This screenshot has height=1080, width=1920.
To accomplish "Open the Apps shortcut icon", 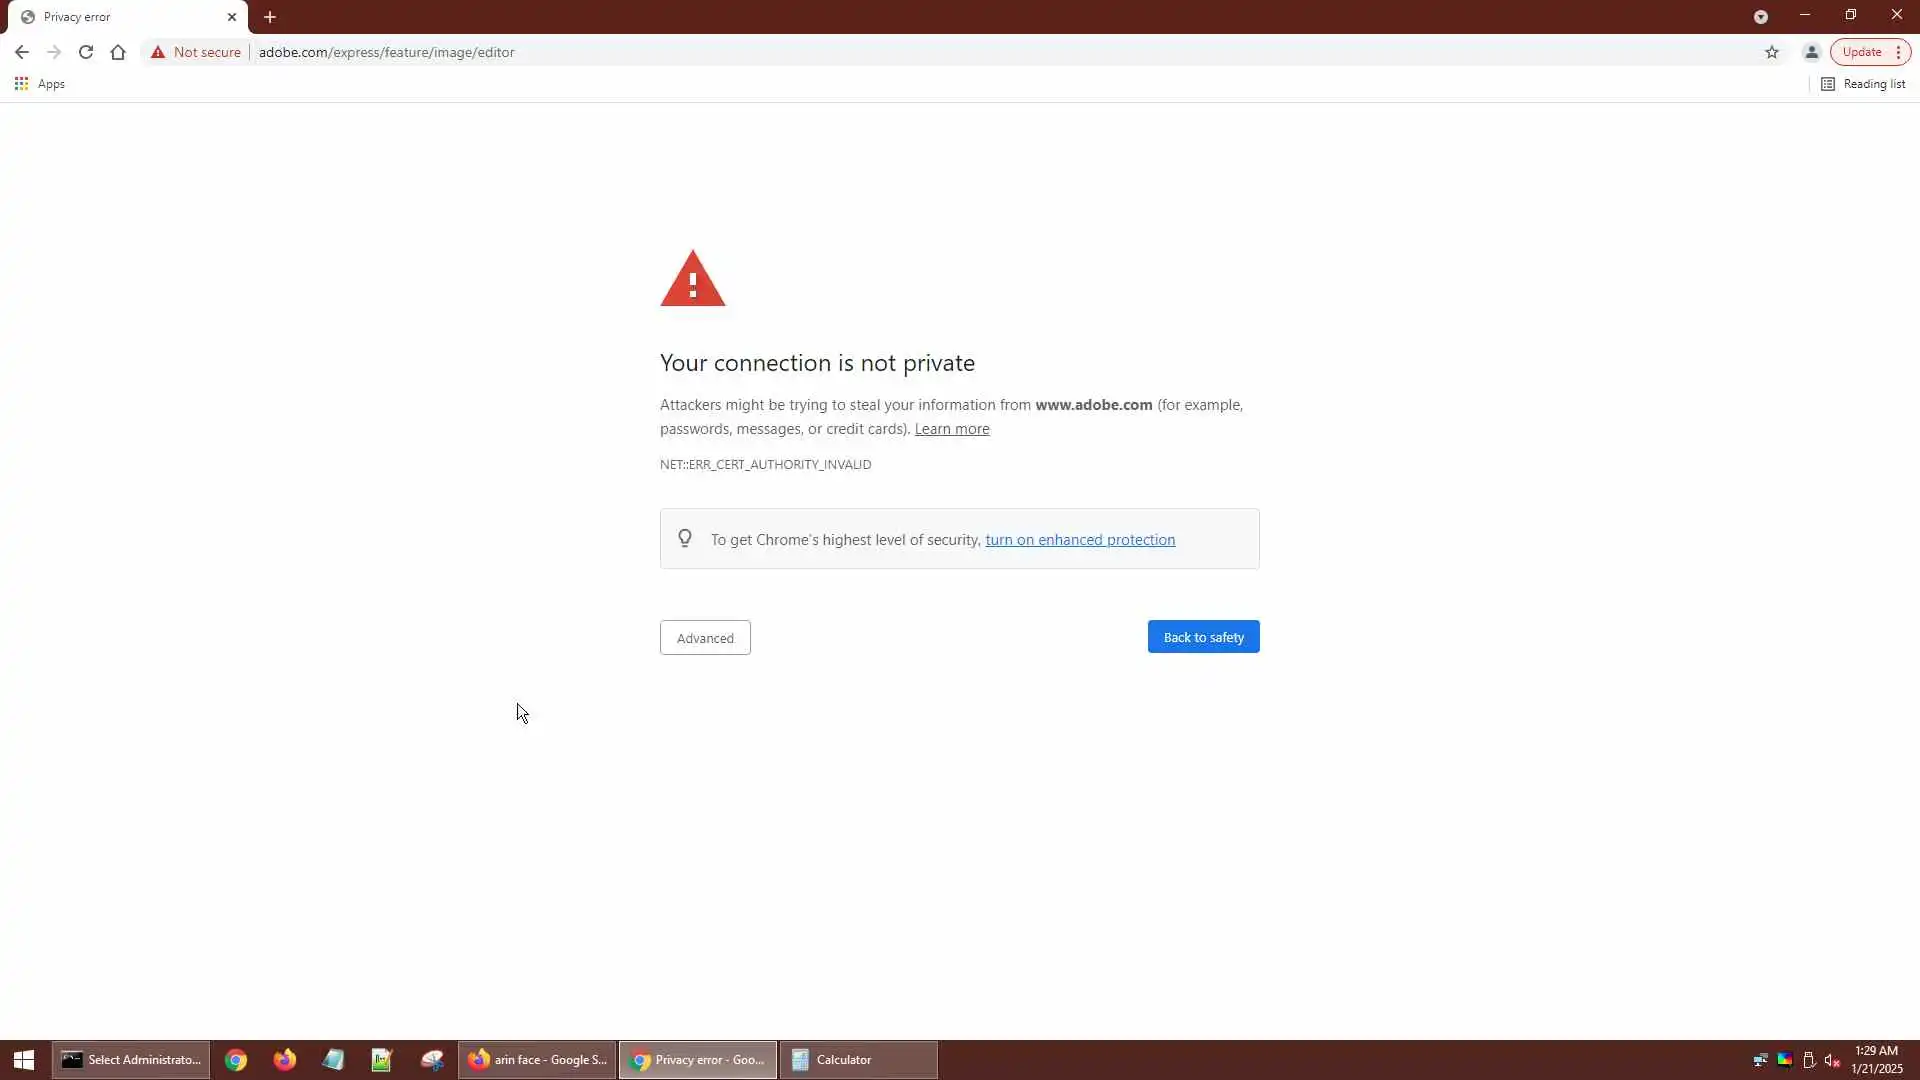I will coord(21,84).
